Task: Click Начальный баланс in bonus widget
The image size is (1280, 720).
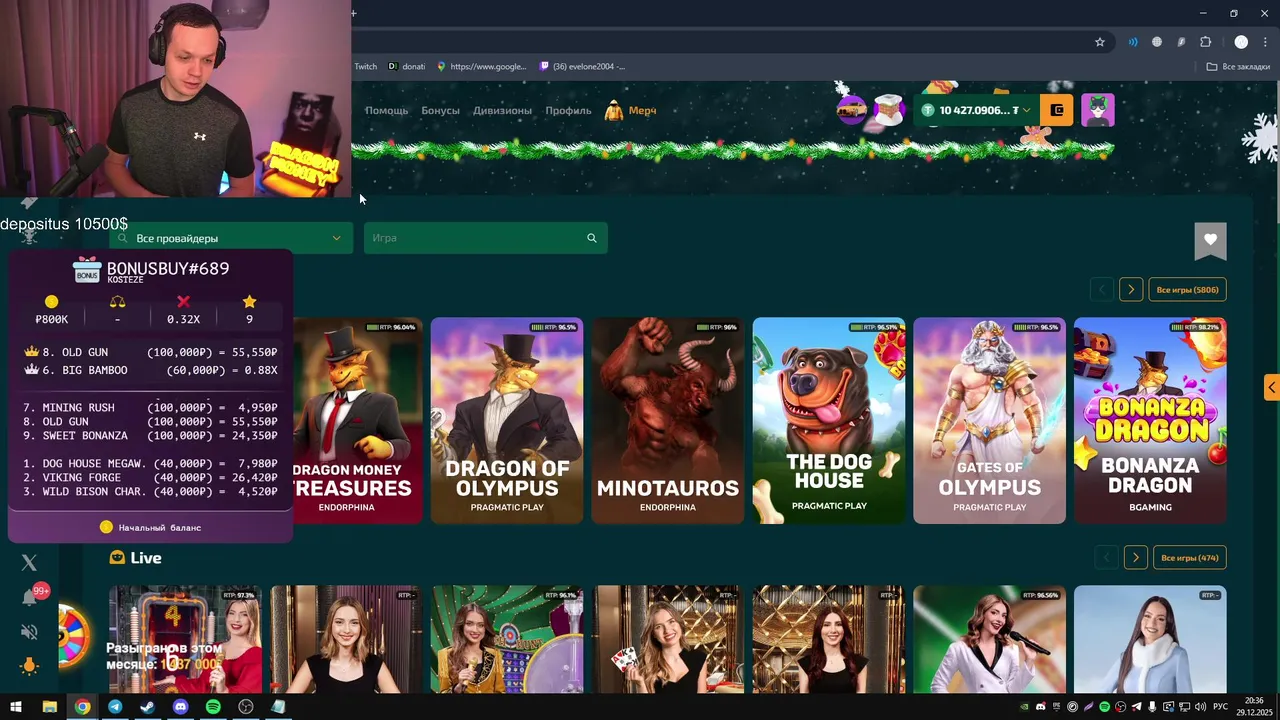Action: (150, 527)
